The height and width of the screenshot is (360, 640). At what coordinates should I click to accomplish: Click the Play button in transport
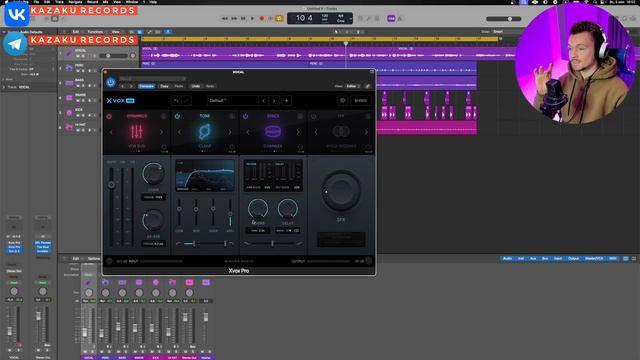coord(252,18)
